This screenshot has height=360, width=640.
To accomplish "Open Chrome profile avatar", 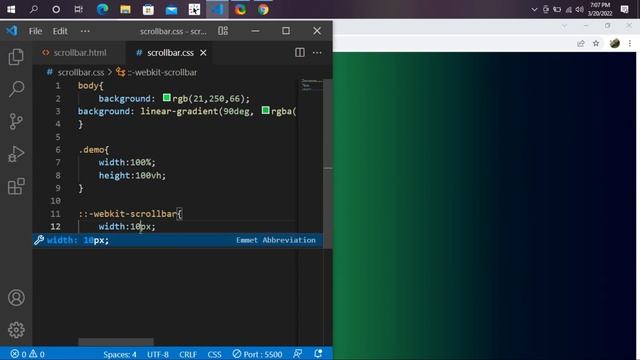I will point(615,43).
